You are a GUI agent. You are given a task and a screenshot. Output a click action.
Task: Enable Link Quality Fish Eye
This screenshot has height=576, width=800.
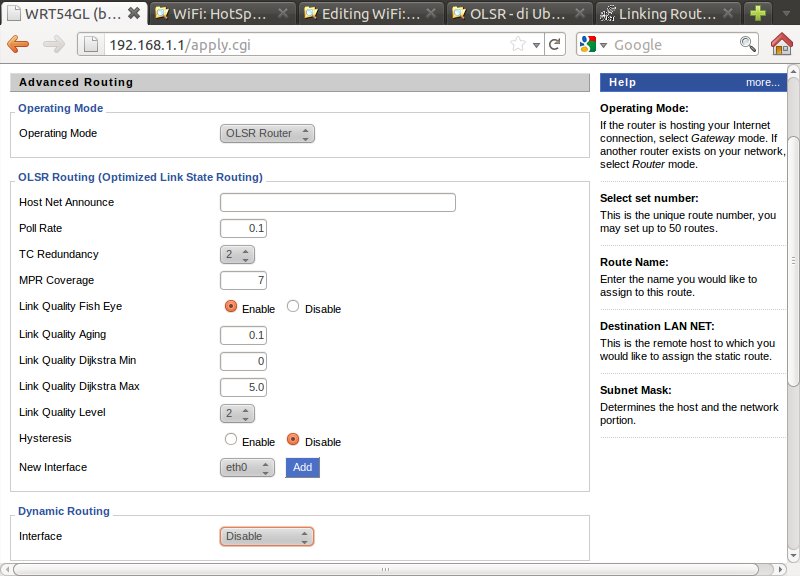(231, 306)
